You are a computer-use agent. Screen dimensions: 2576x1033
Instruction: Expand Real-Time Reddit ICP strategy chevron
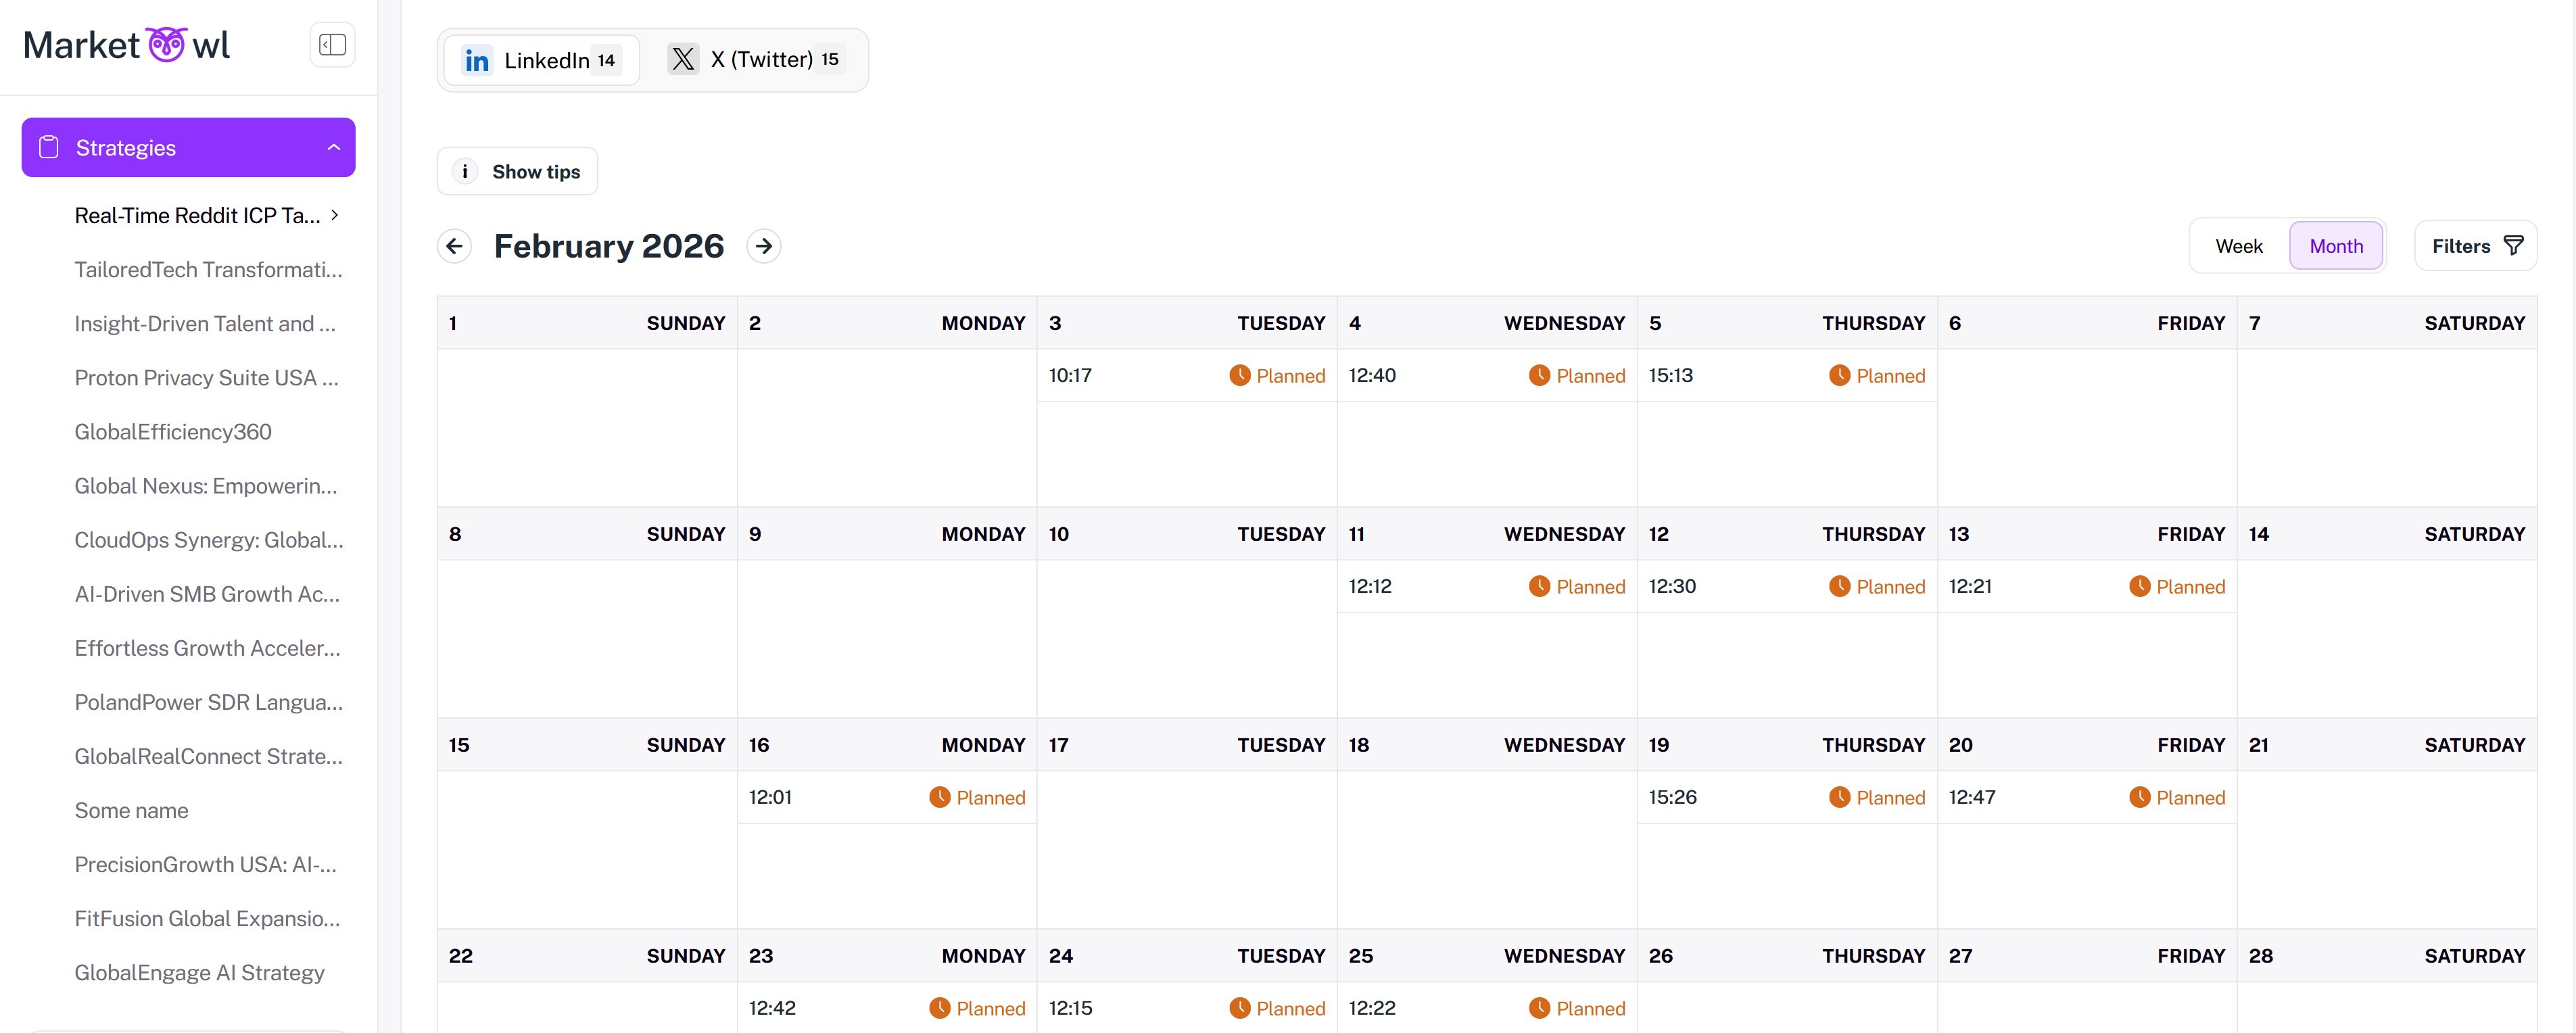(x=335, y=215)
